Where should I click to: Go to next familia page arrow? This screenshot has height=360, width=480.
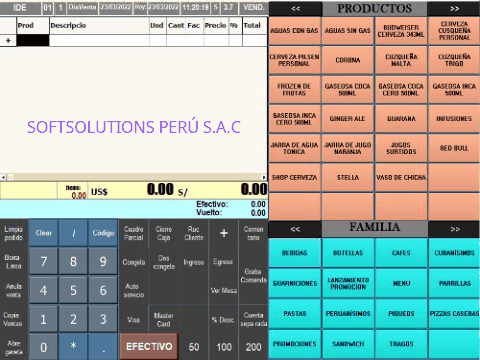(454, 229)
